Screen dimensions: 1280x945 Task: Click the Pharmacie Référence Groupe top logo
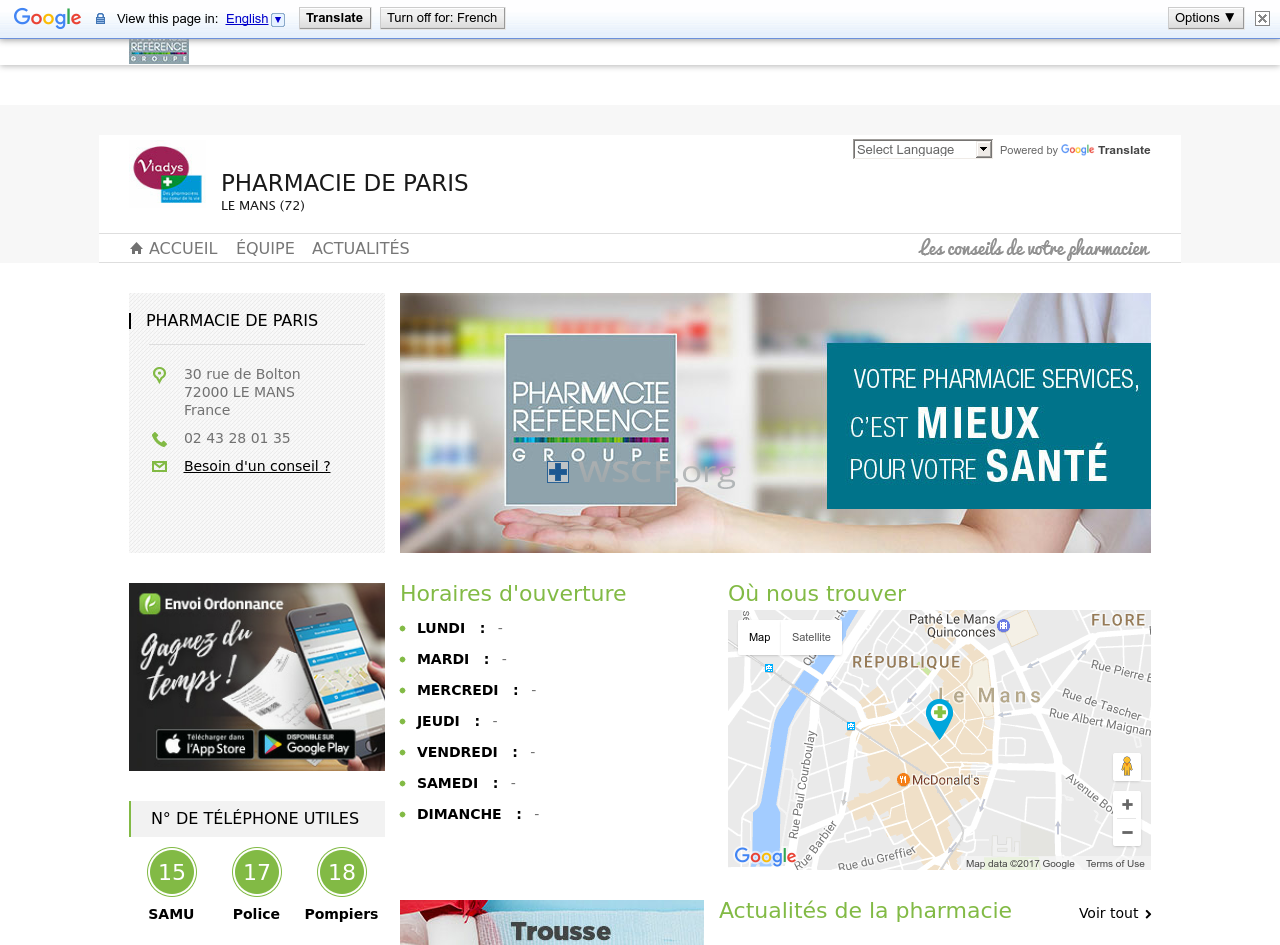[159, 51]
